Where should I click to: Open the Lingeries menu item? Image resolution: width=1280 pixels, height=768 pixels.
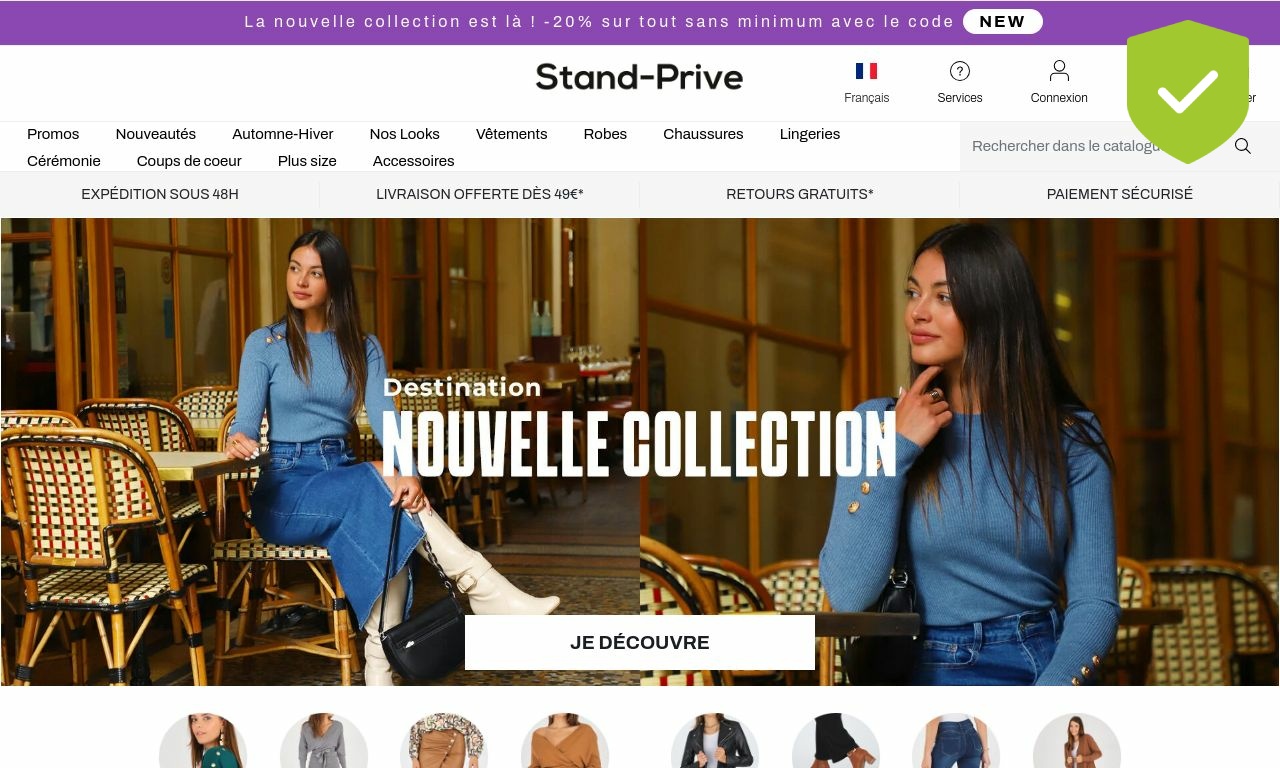[810, 134]
